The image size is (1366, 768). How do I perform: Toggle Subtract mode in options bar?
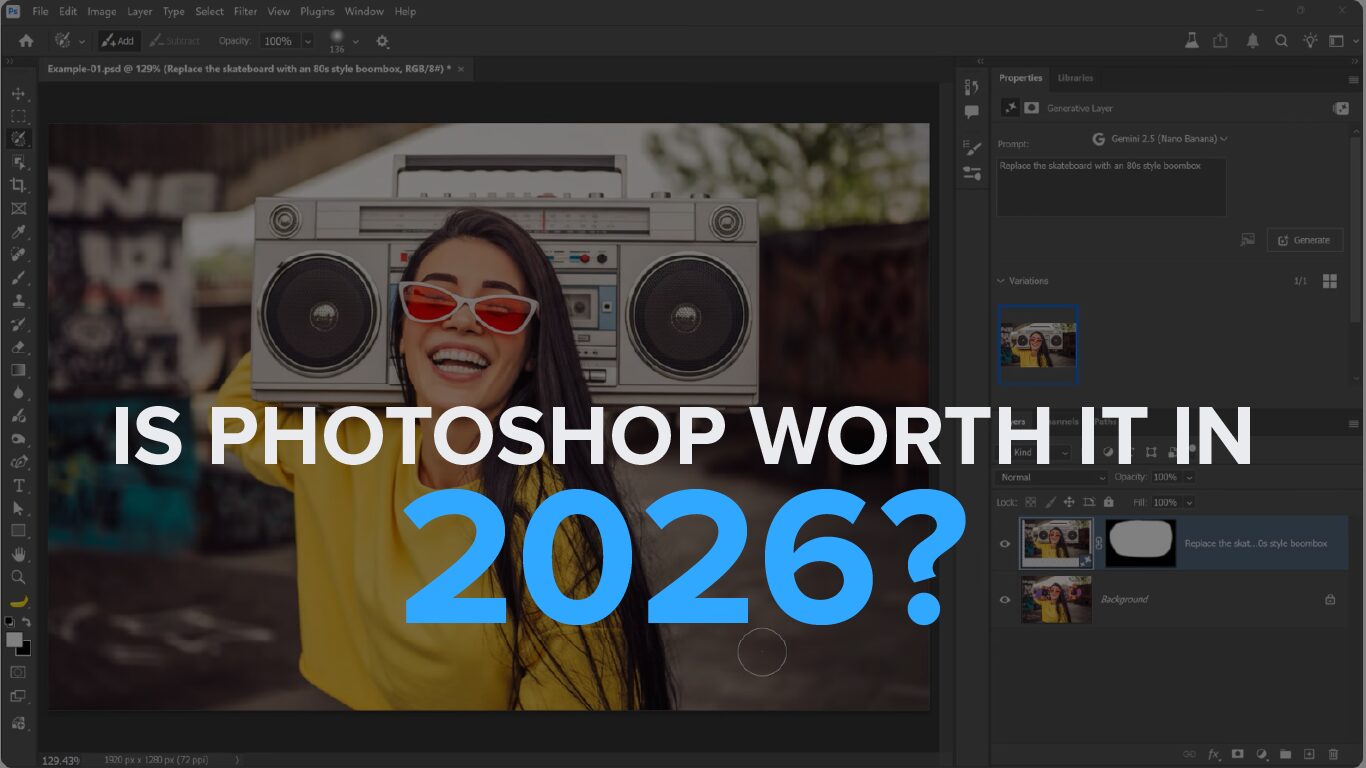174,41
